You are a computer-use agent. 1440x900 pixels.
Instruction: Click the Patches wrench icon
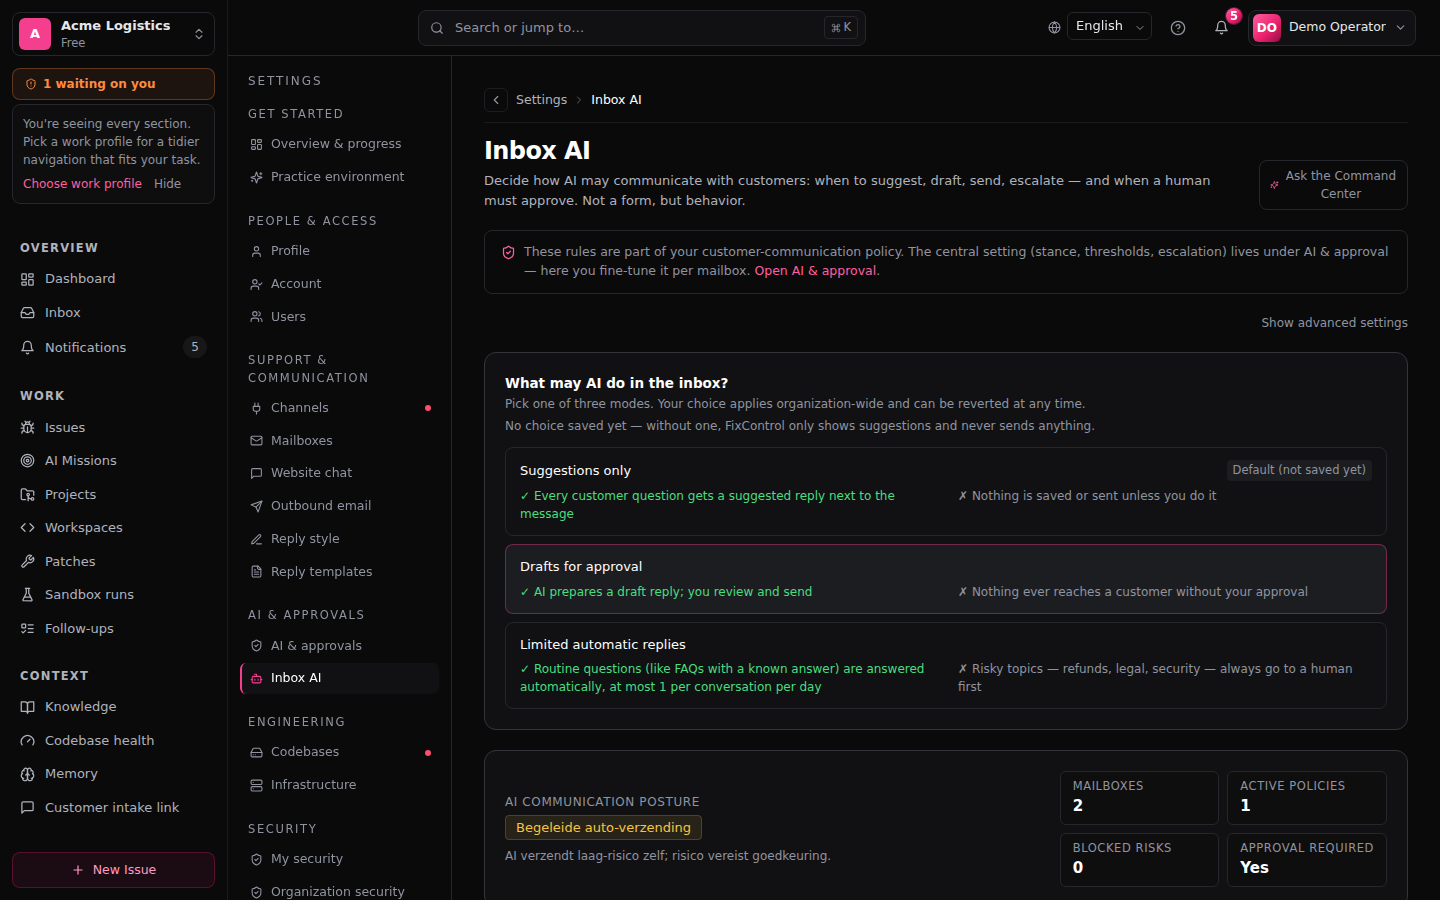point(28,562)
